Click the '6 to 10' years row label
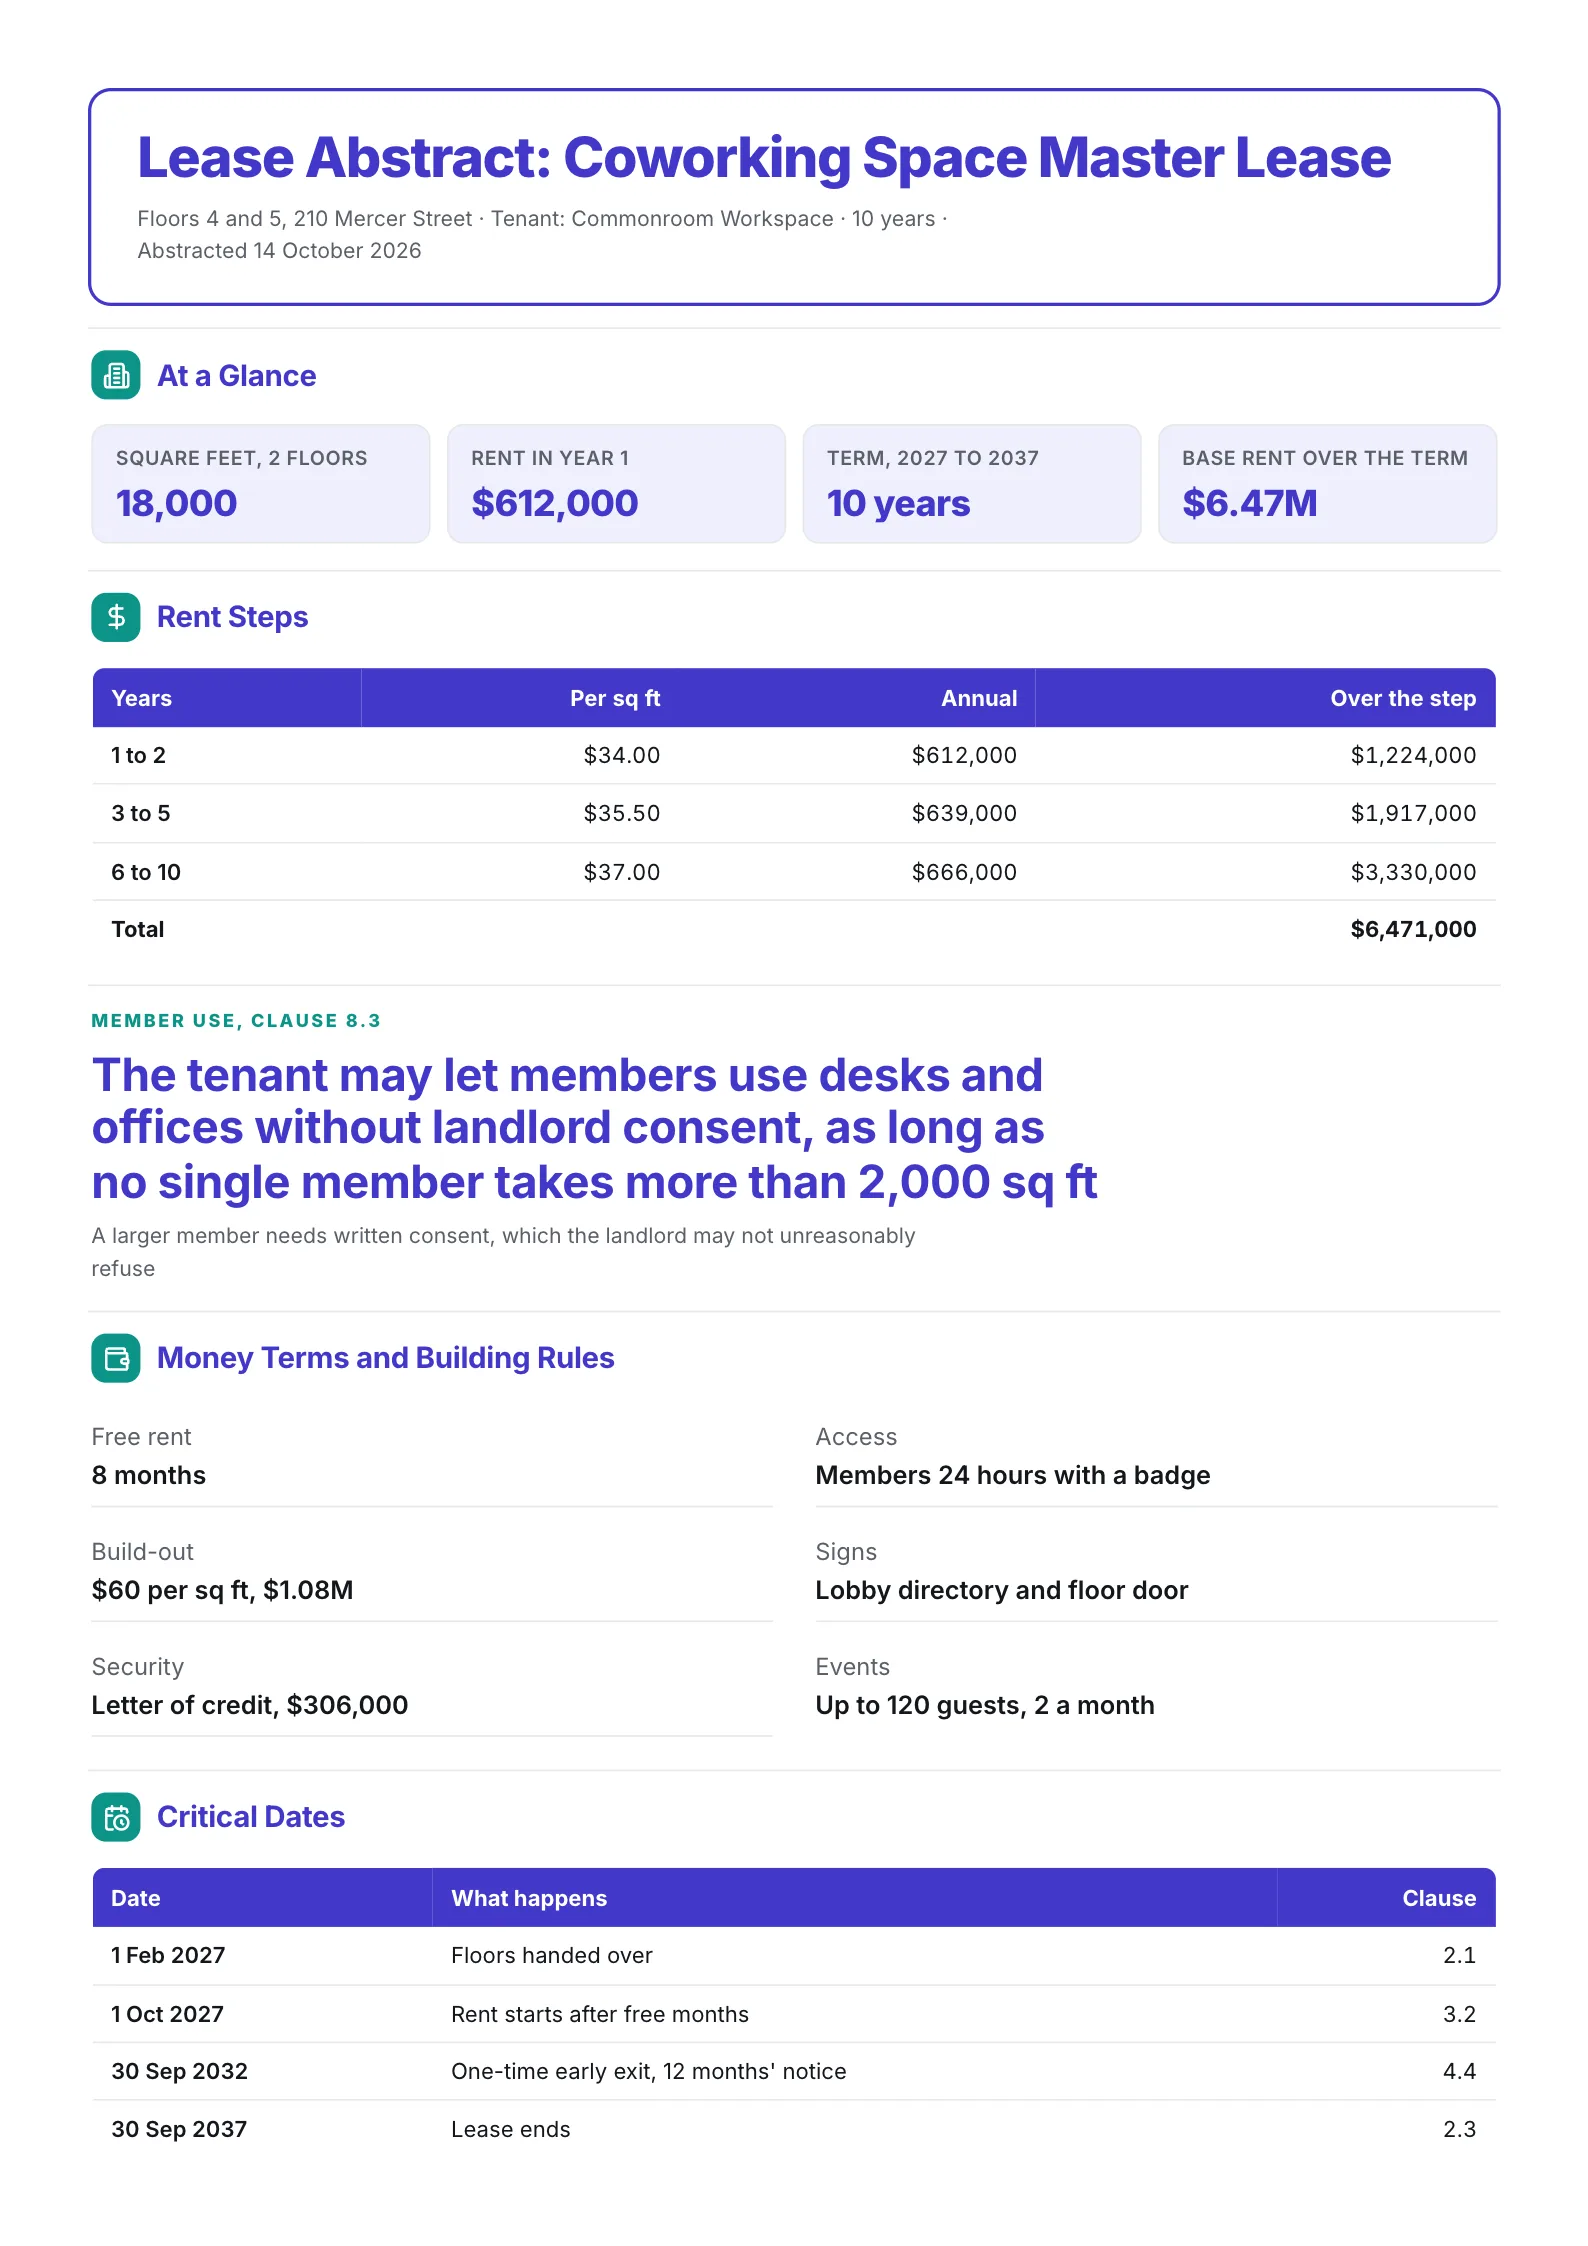1588x2246 pixels. [x=146, y=872]
